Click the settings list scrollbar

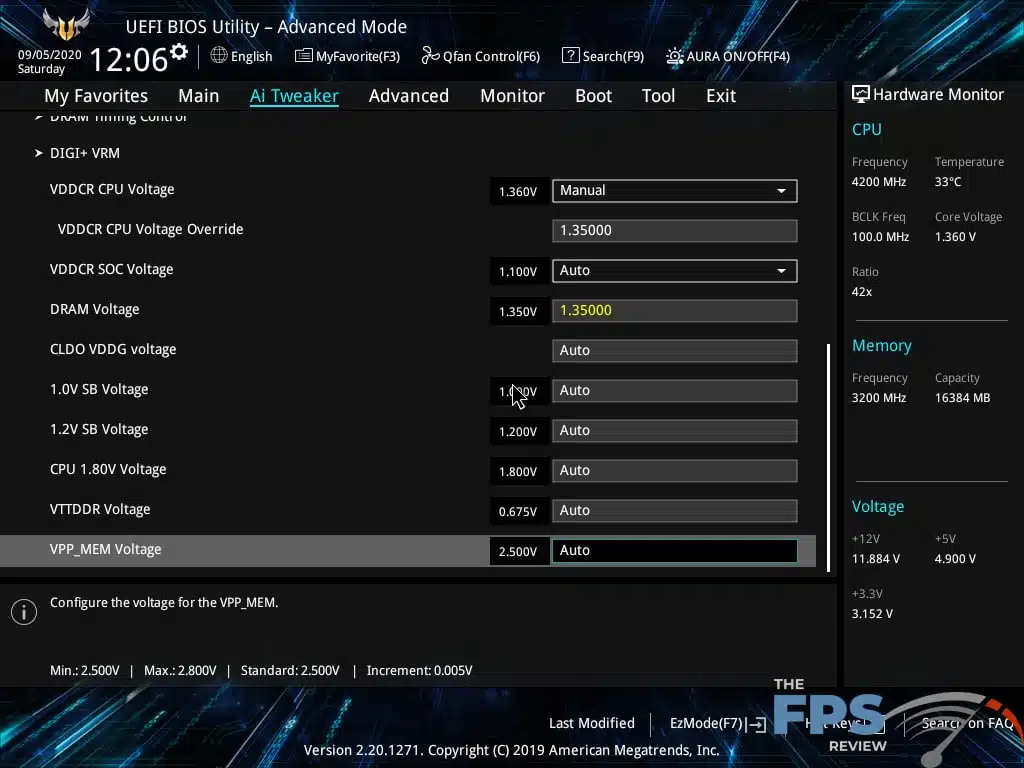coord(828,457)
